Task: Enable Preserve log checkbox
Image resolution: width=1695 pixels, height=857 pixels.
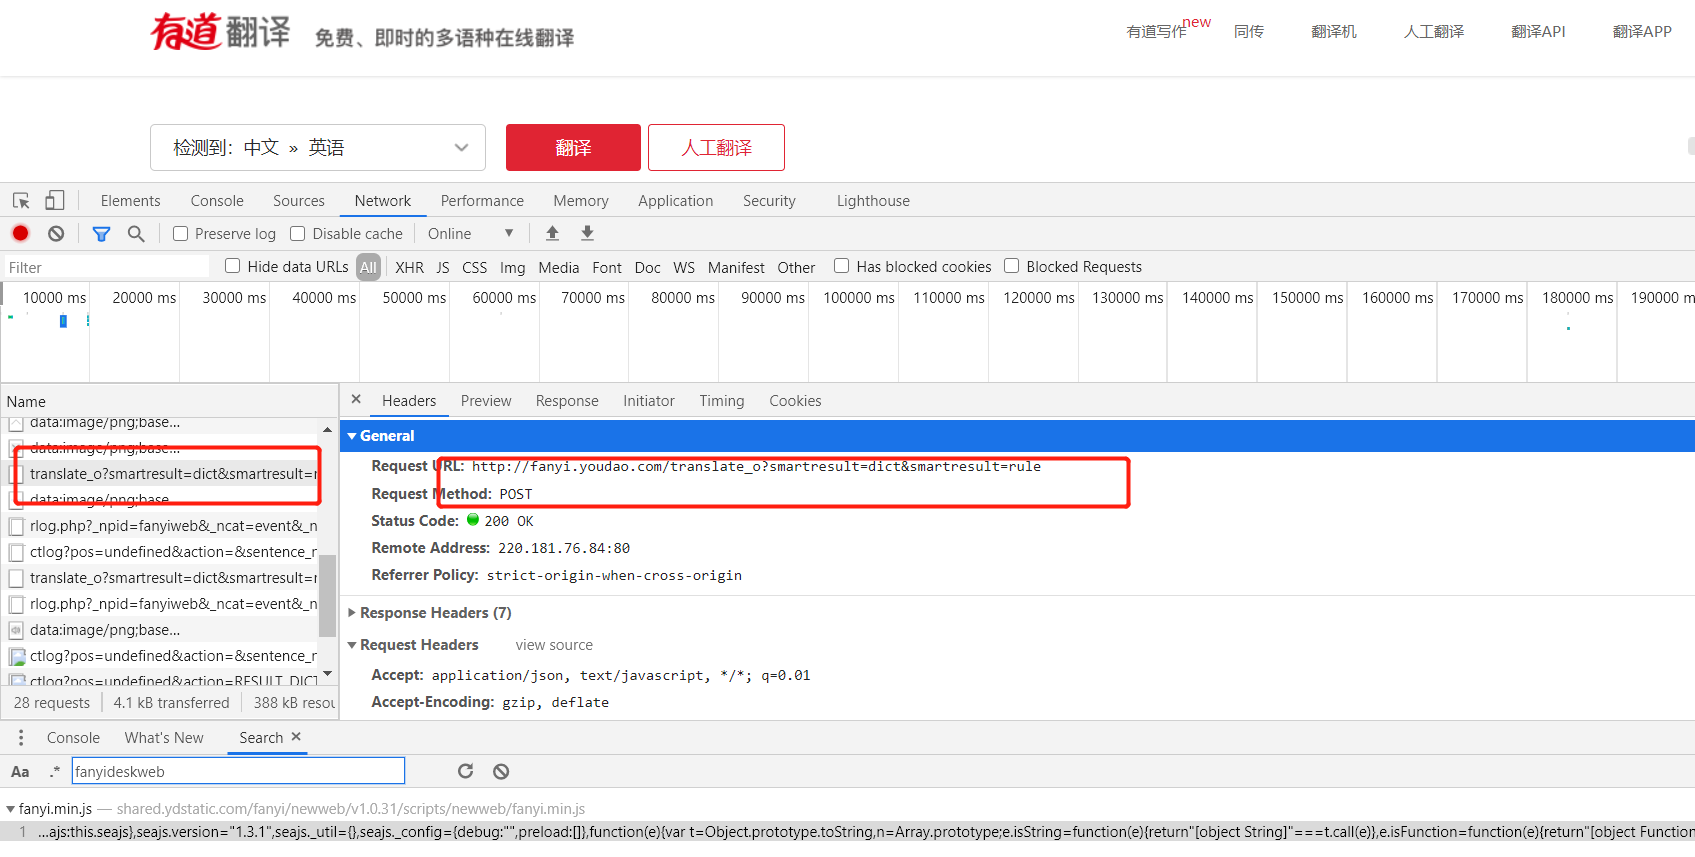Action: pyautogui.click(x=180, y=233)
